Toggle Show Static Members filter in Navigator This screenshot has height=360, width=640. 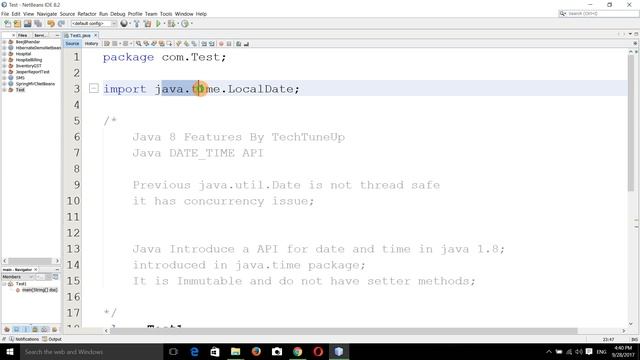tap(26, 329)
